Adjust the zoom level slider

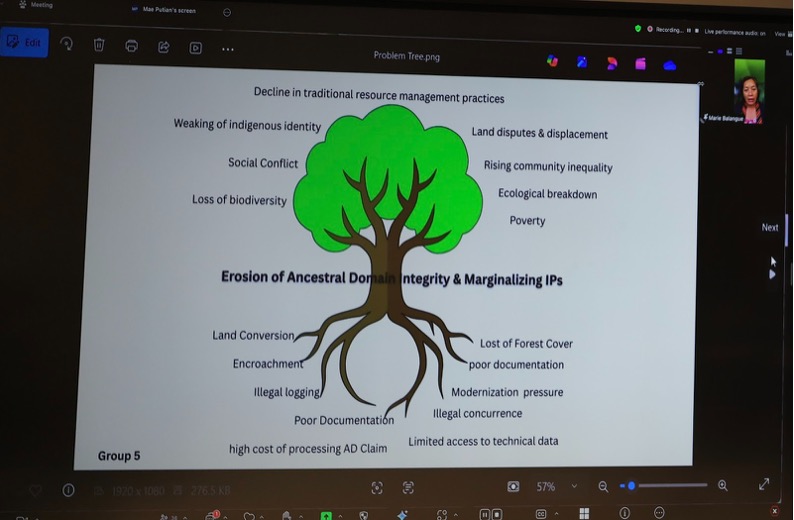point(632,486)
